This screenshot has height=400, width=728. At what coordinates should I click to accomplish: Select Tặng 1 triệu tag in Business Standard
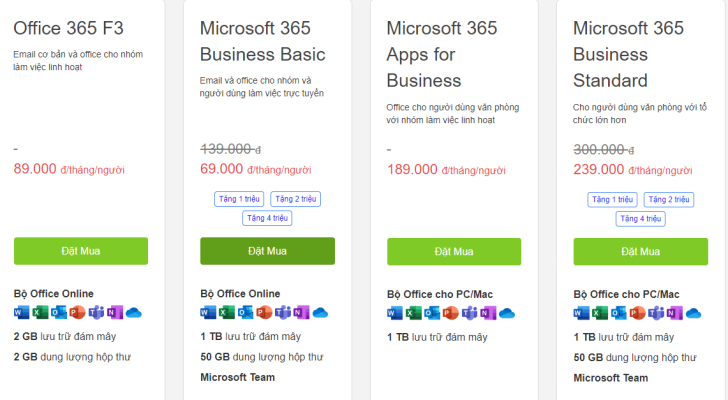pyautogui.click(x=612, y=200)
